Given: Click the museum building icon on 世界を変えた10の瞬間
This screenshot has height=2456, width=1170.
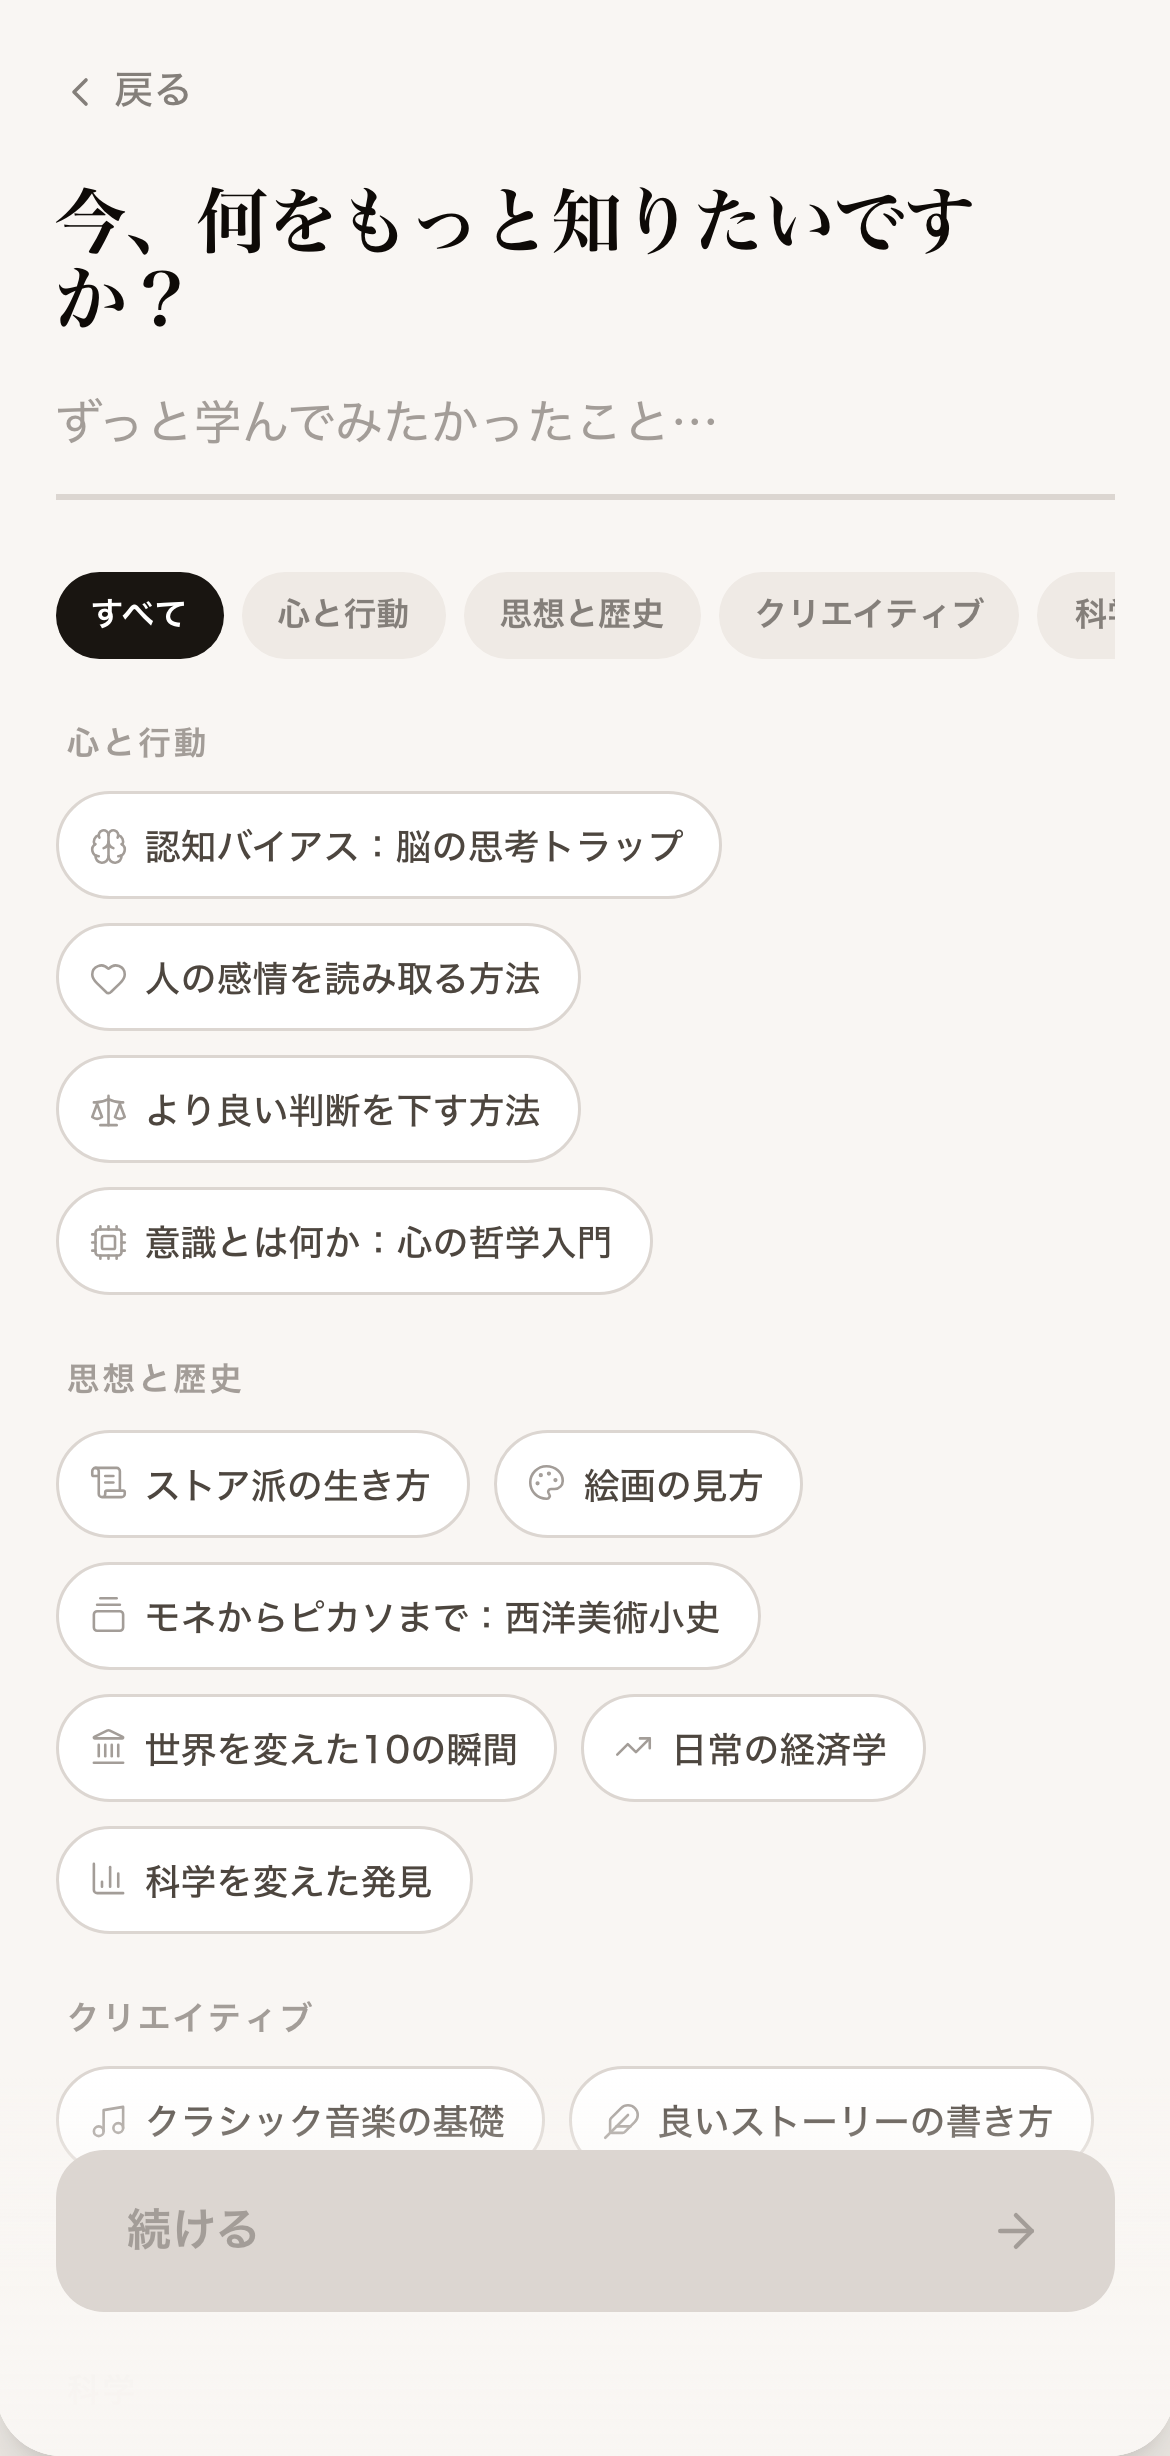Looking at the screenshot, I should point(108,1748).
